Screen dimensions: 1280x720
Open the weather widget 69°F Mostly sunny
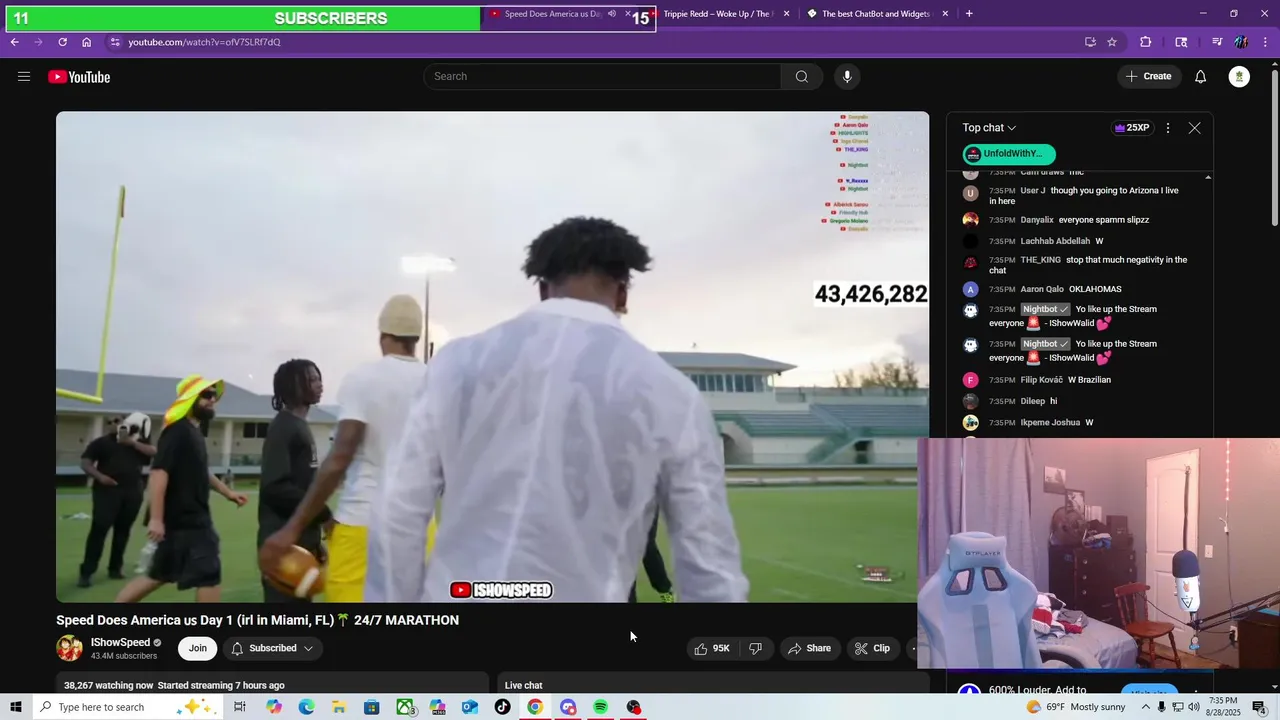point(1076,707)
